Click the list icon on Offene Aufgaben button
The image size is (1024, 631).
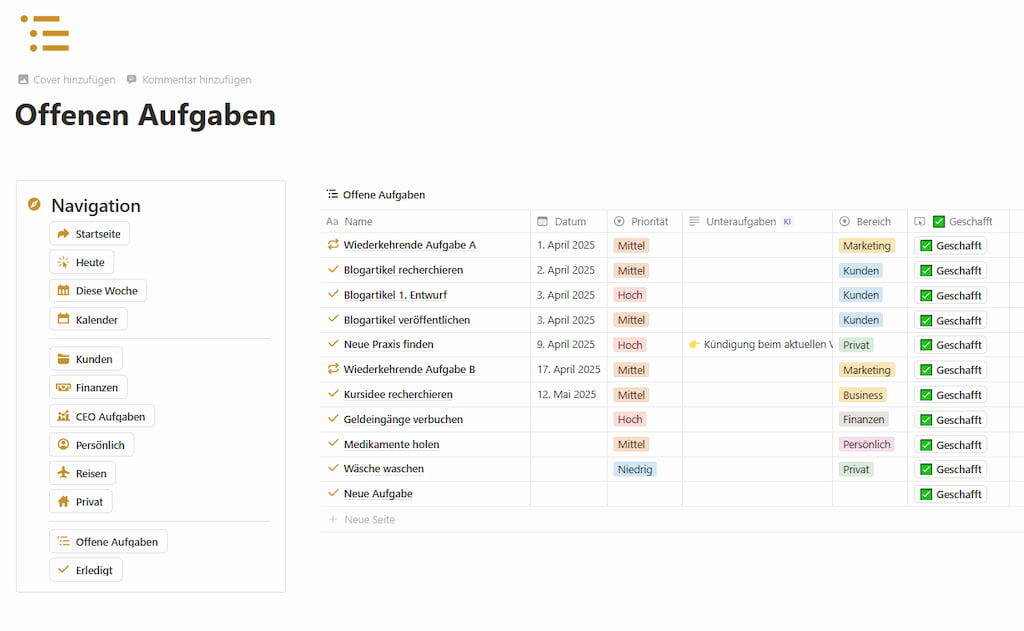pos(63,541)
